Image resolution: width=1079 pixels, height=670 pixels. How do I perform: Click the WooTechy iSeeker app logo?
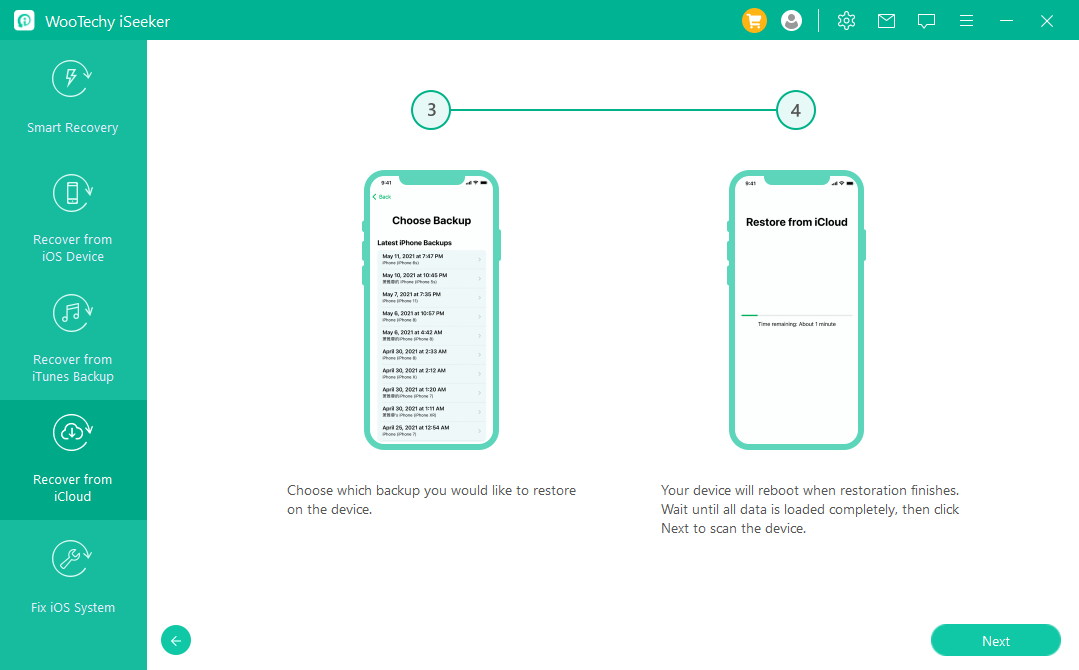pyautogui.click(x=24, y=21)
